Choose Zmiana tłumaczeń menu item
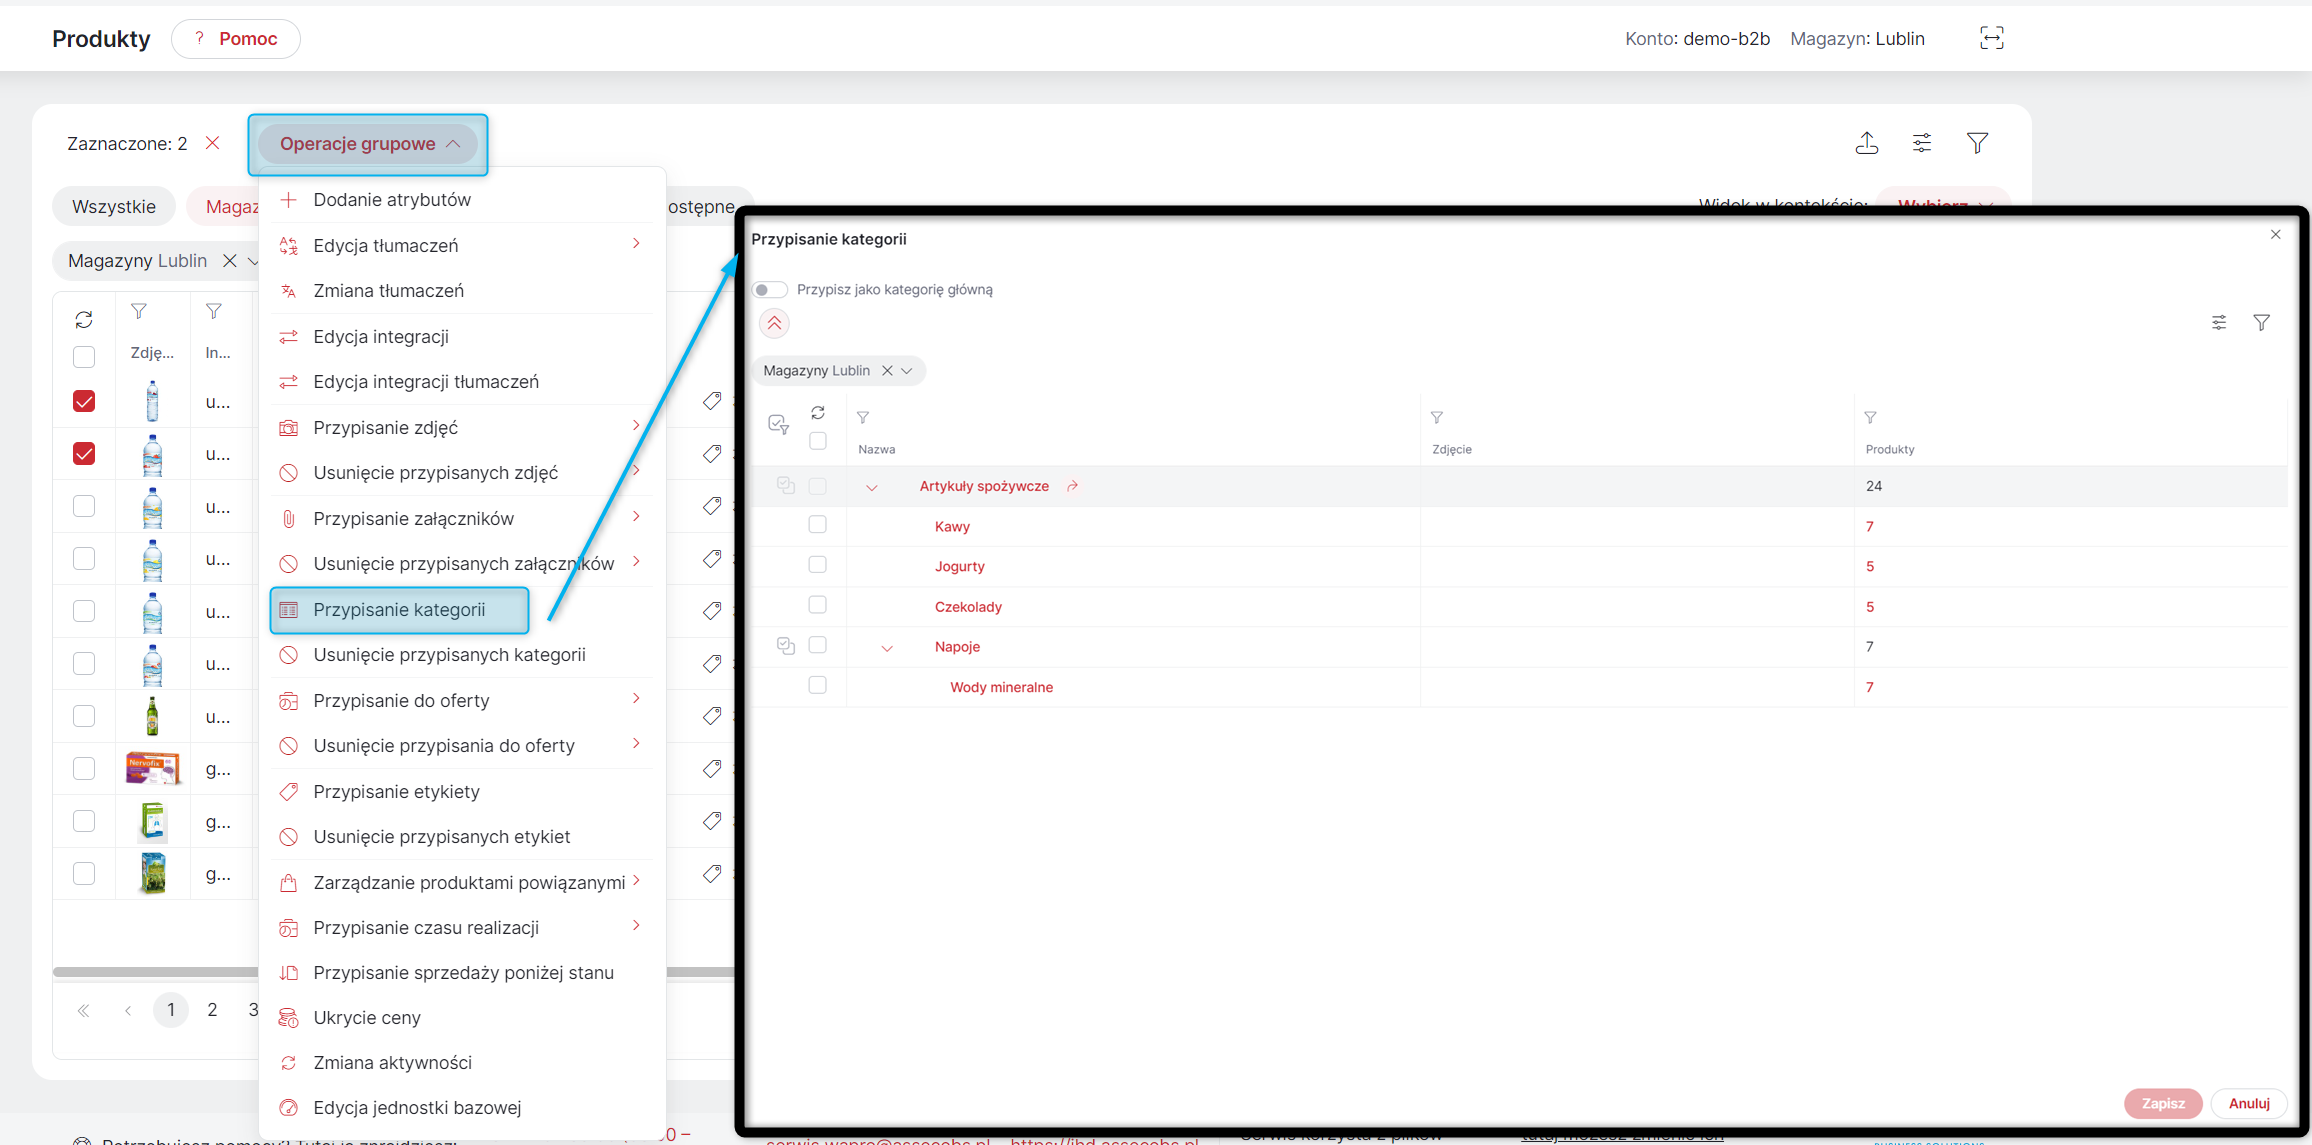 pos(462,291)
